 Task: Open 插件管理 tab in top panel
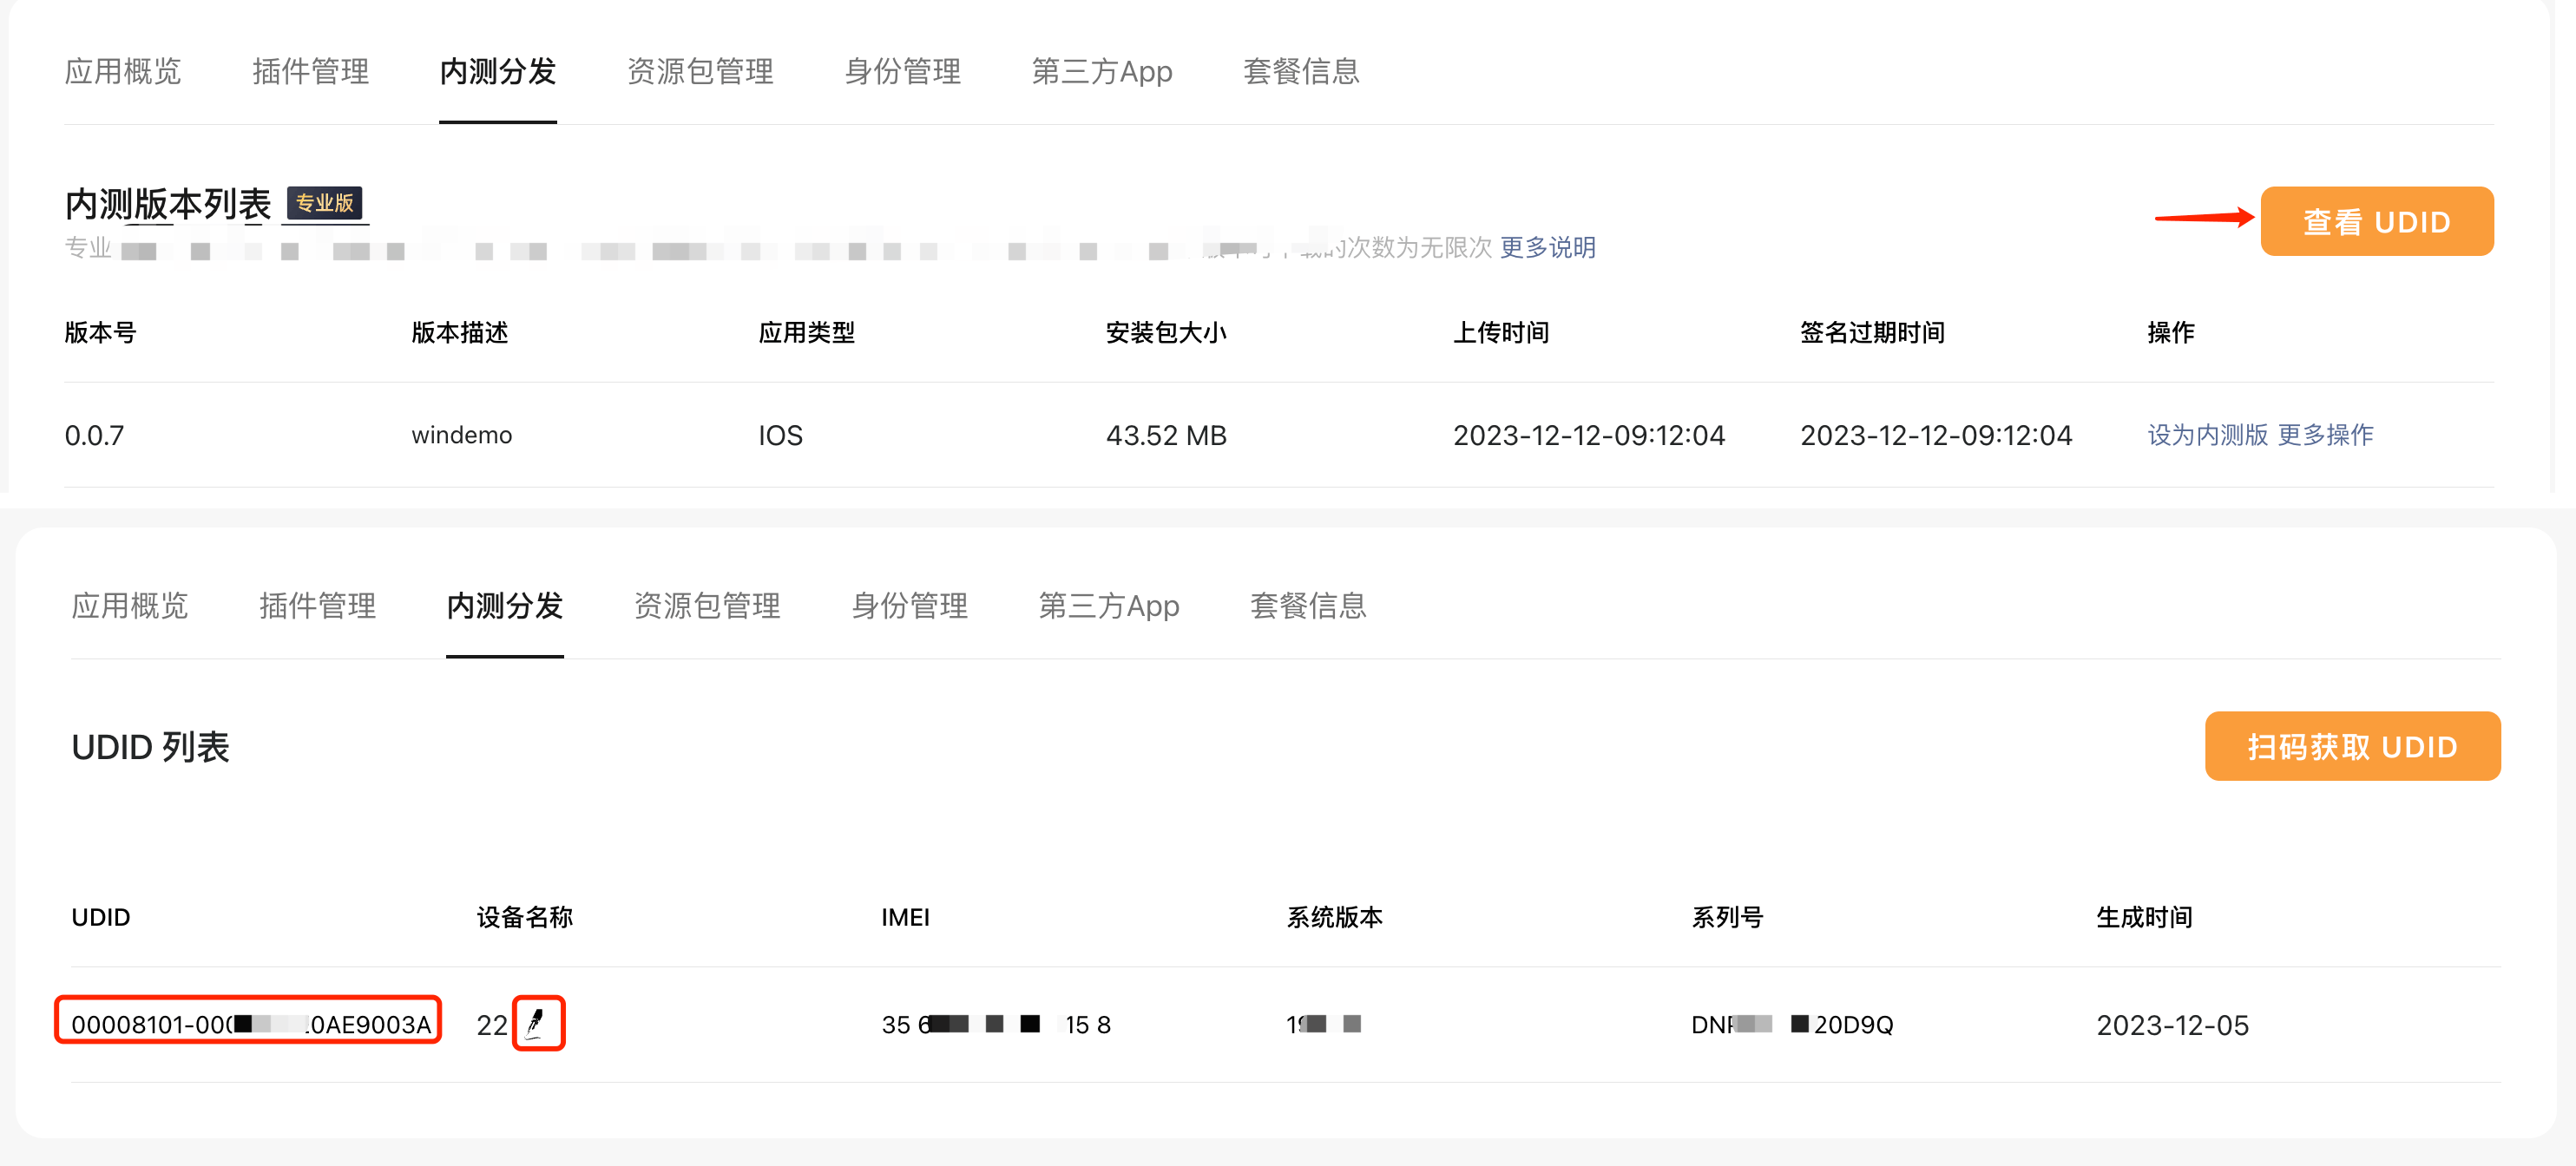[x=310, y=71]
